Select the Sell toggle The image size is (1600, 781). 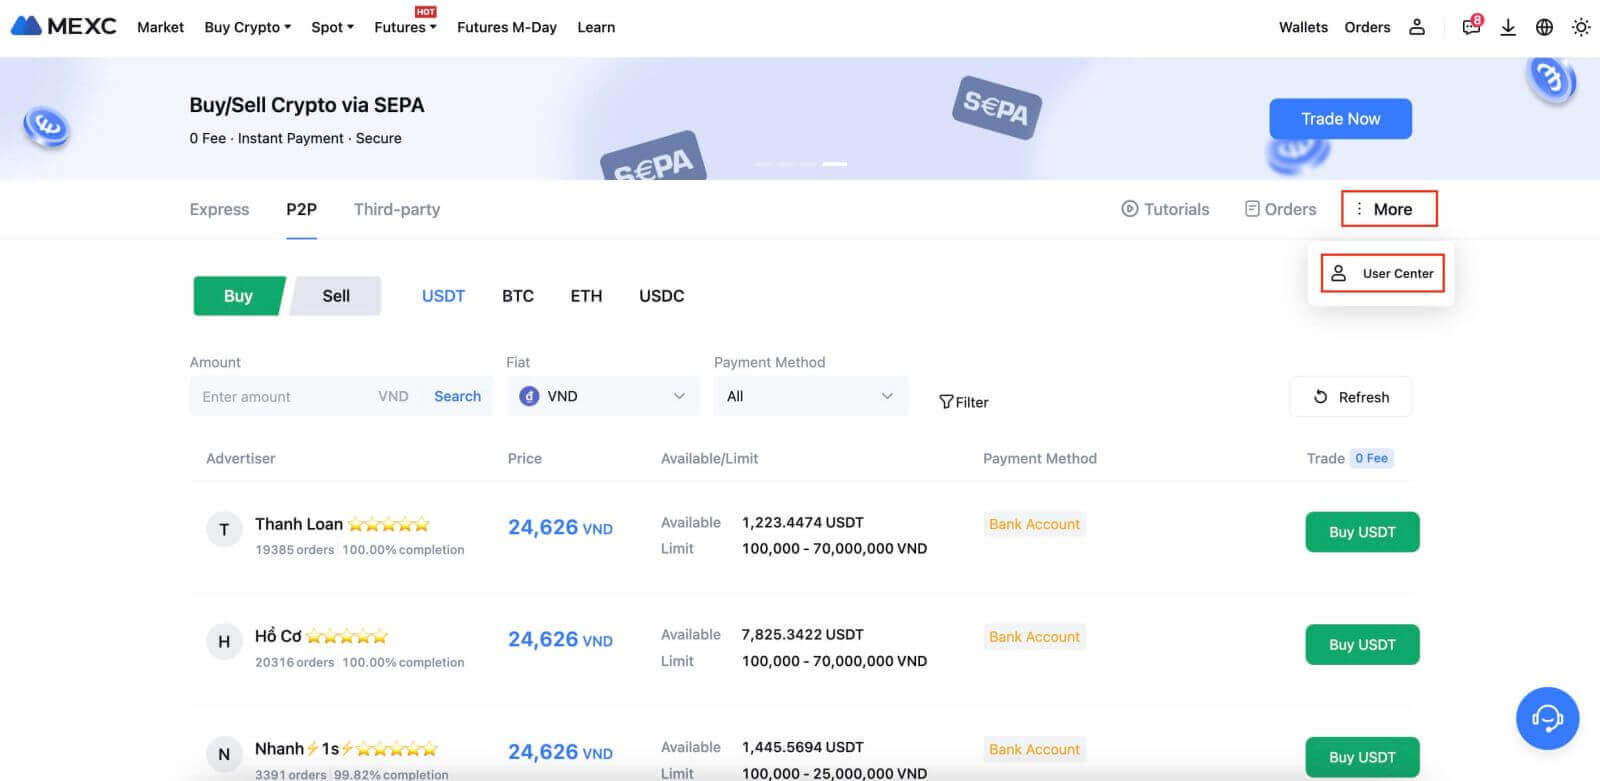[336, 296]
